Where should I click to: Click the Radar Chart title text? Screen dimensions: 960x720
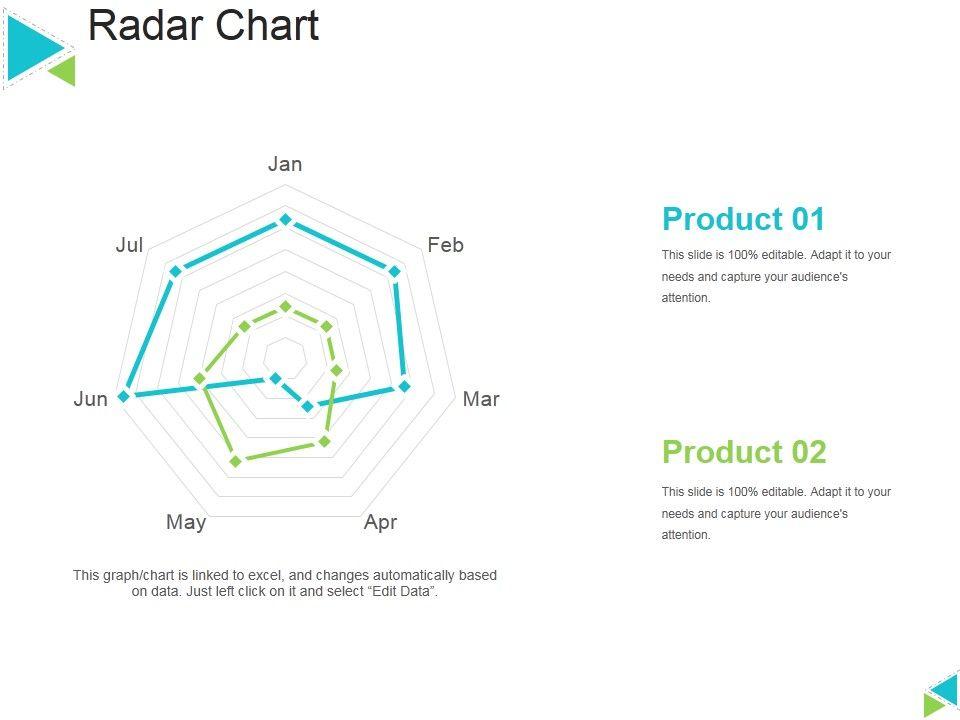tap(204, 25)
